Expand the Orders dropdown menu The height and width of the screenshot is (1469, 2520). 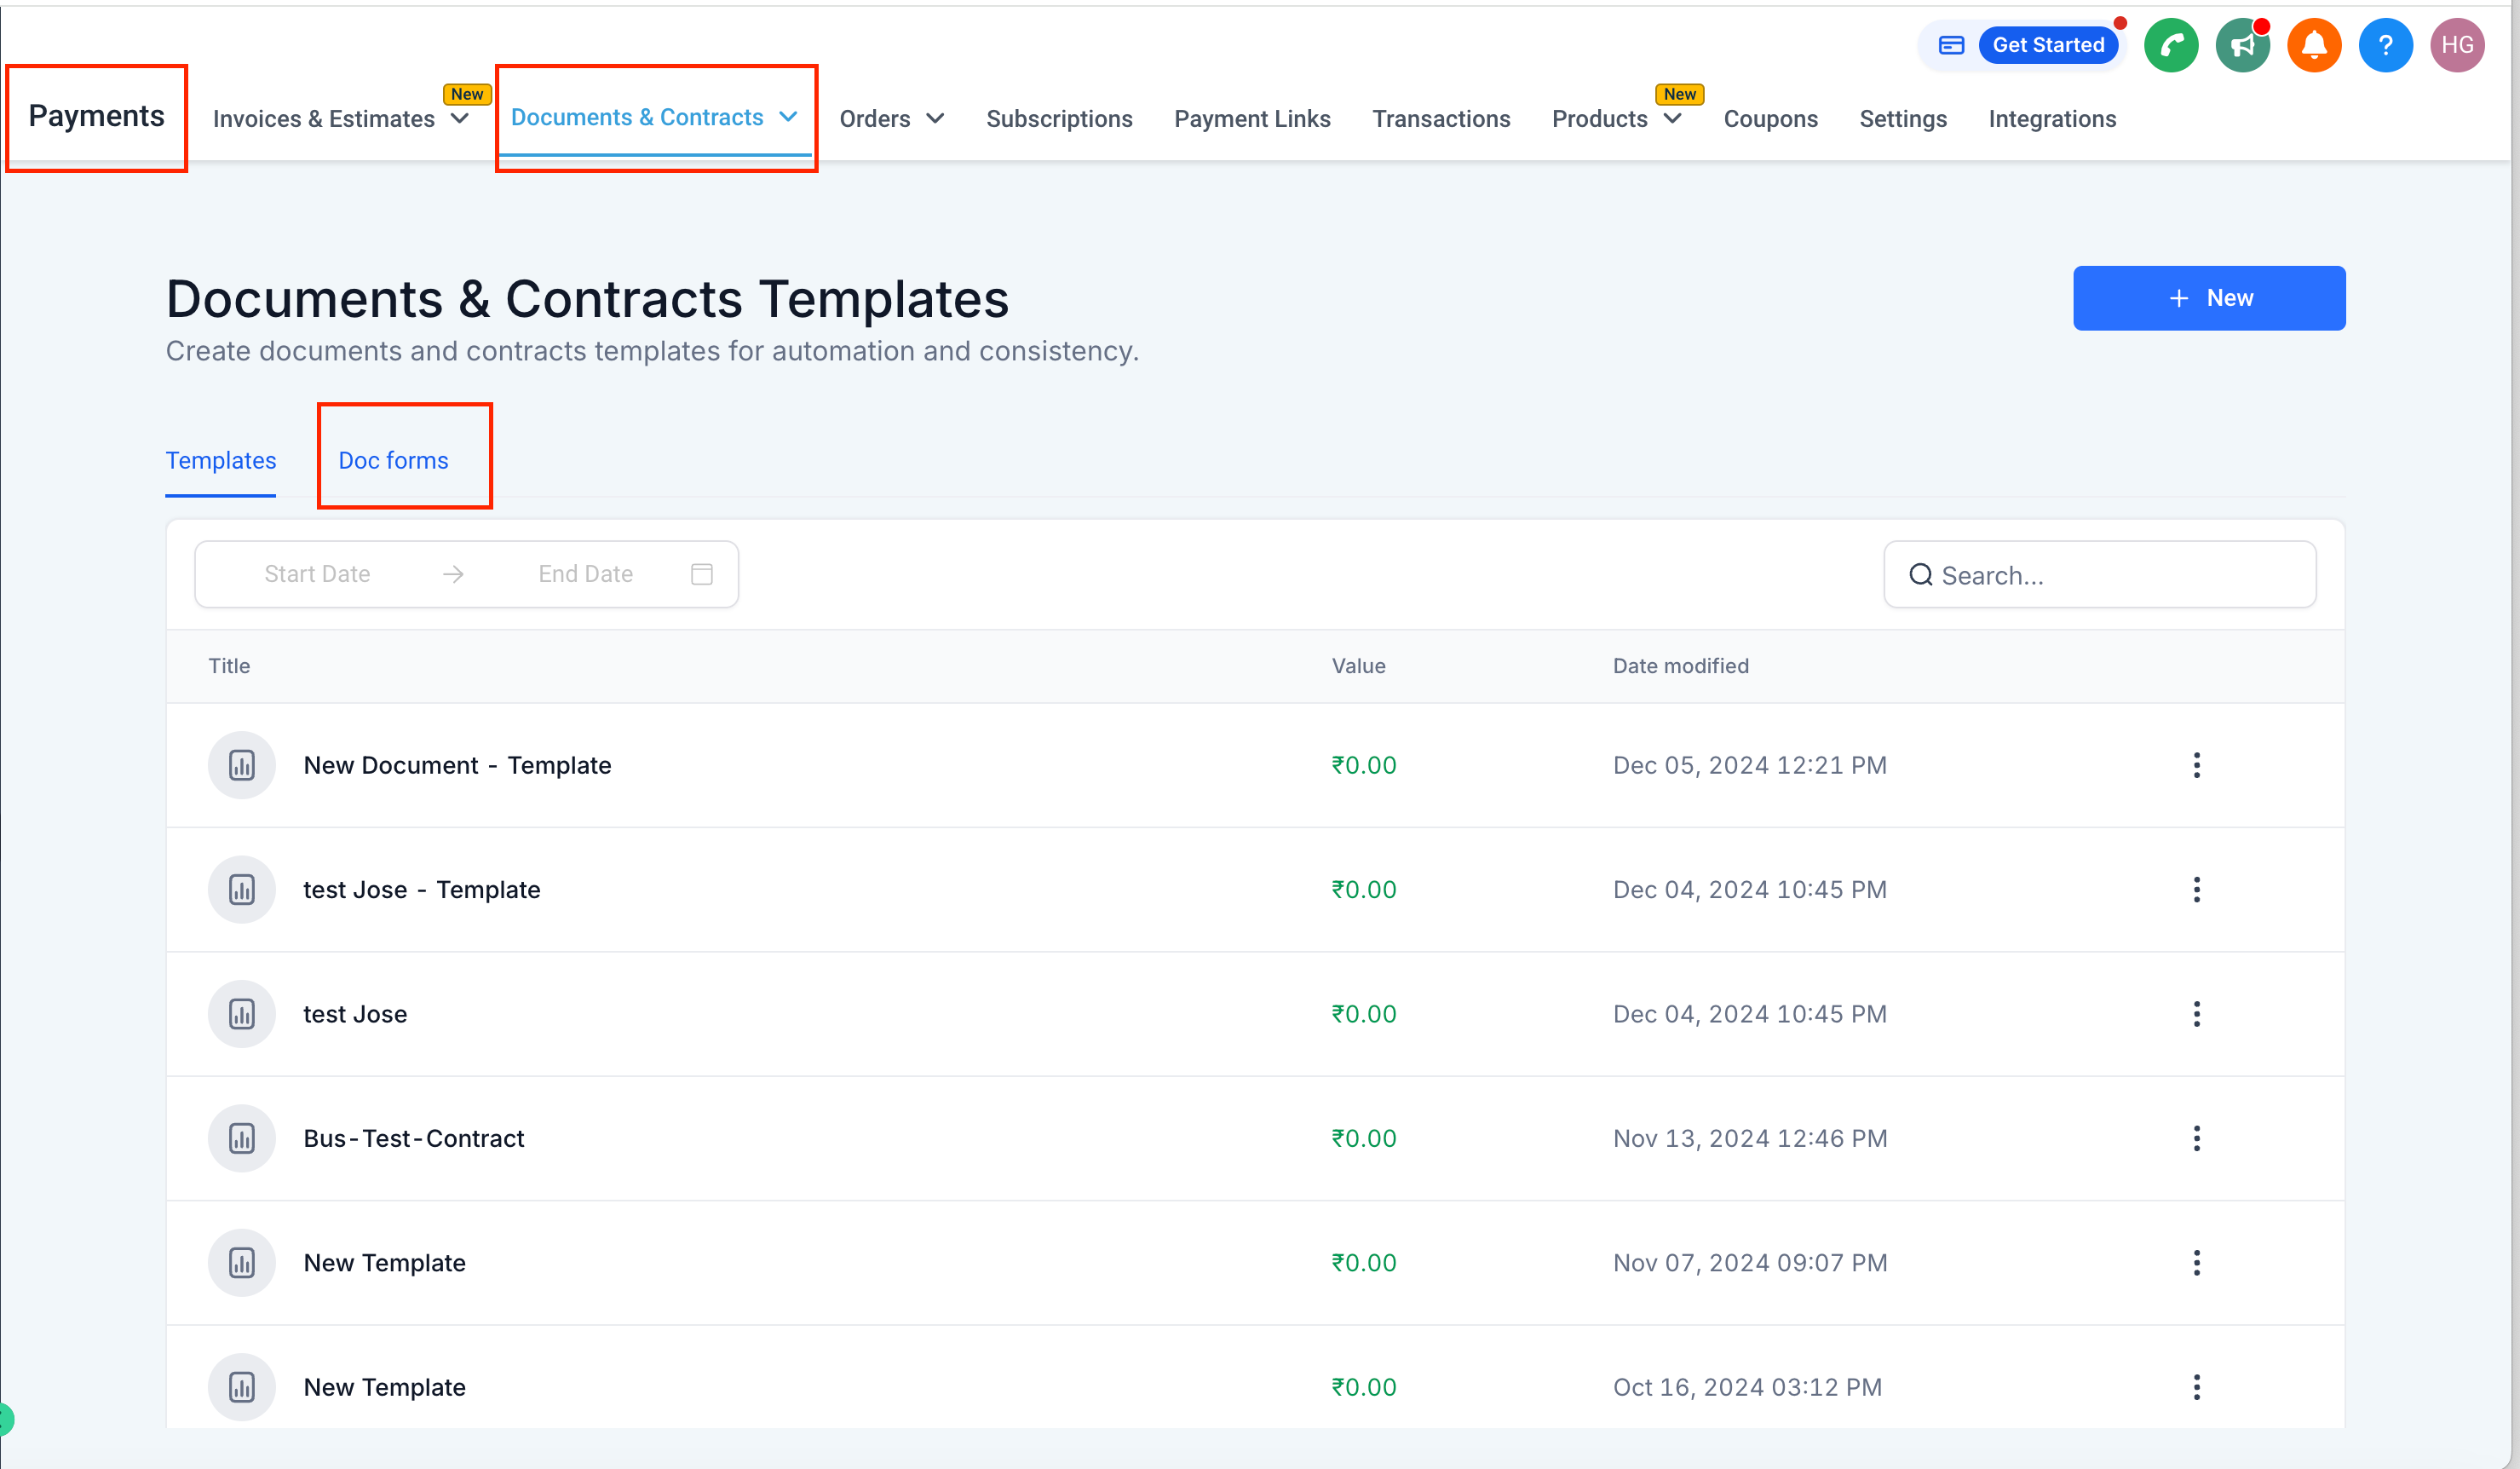[x=935, y=119]
